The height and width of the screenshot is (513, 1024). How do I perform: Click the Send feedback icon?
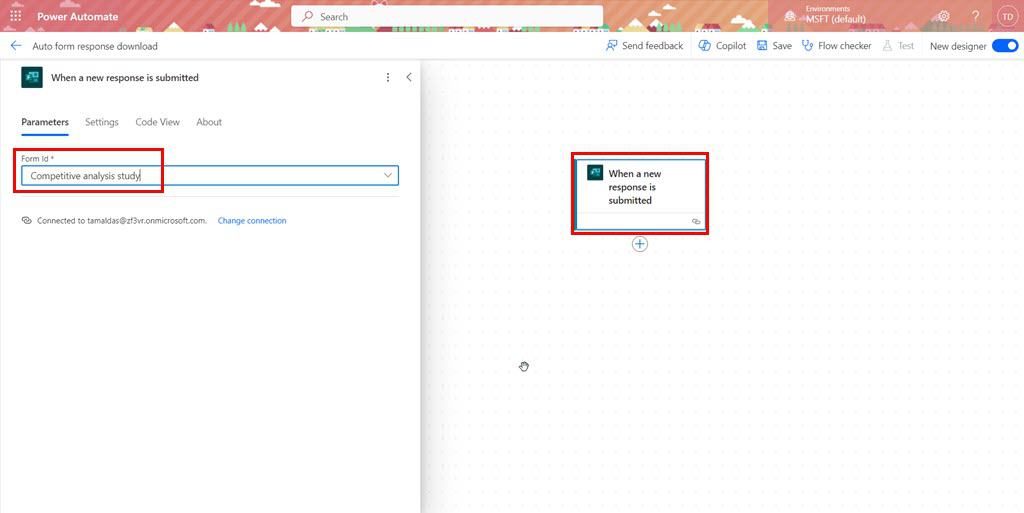click(x=612, y=46)
